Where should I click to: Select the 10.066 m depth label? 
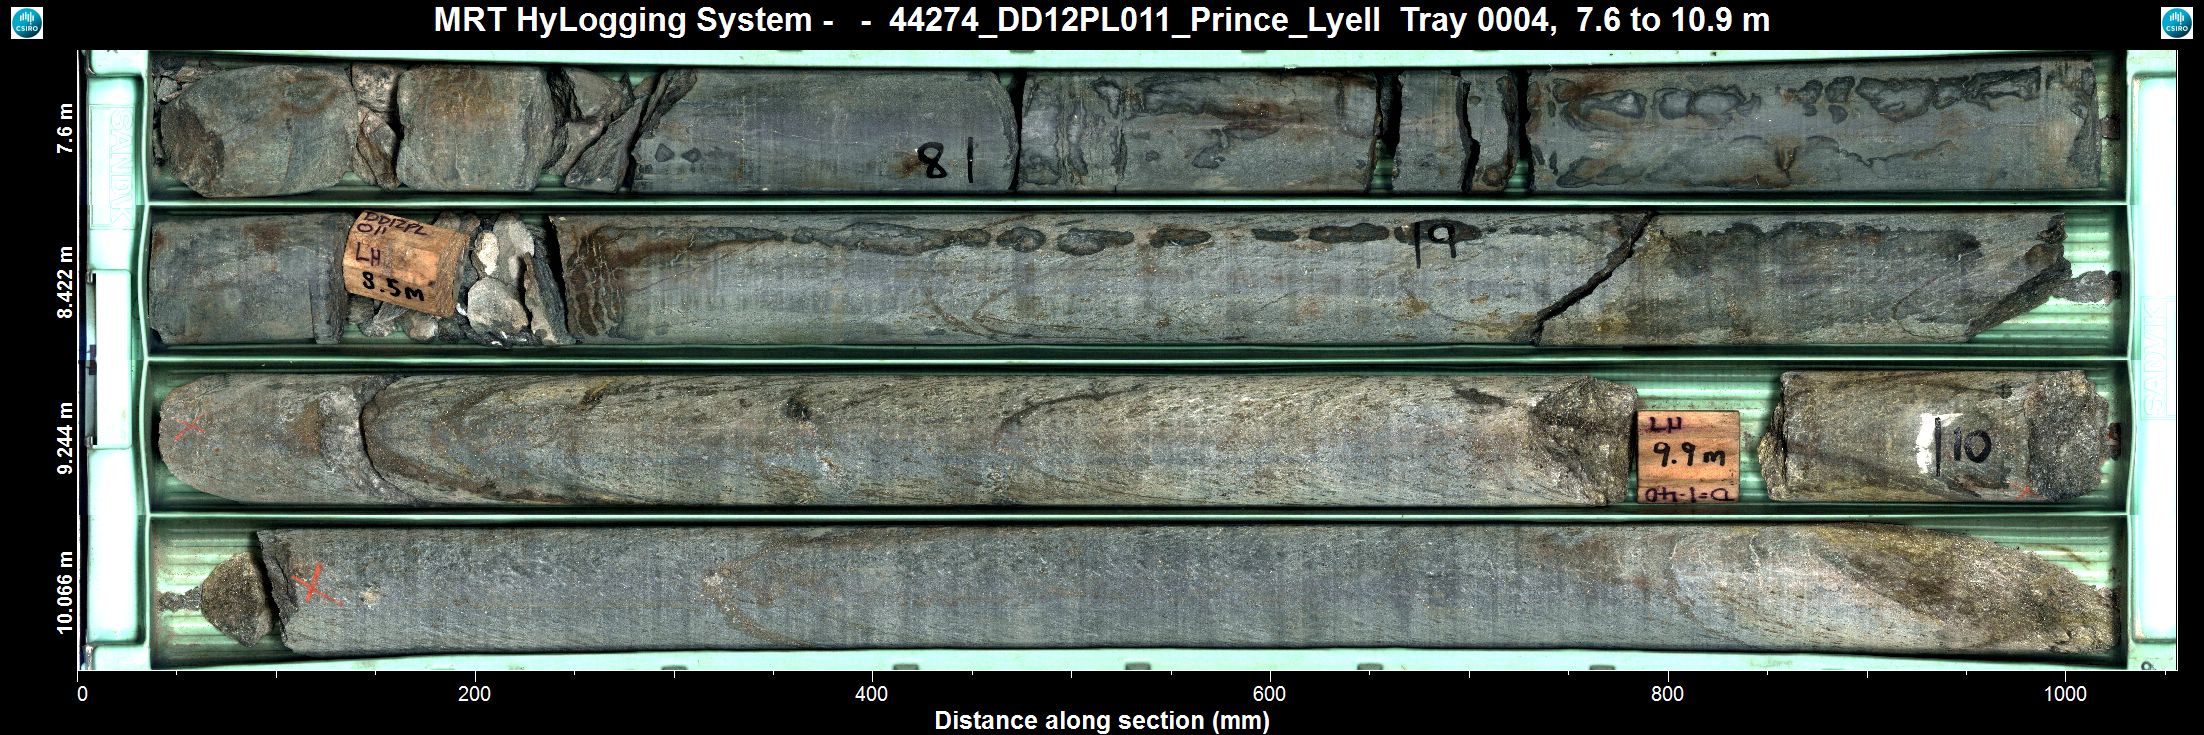66,592
